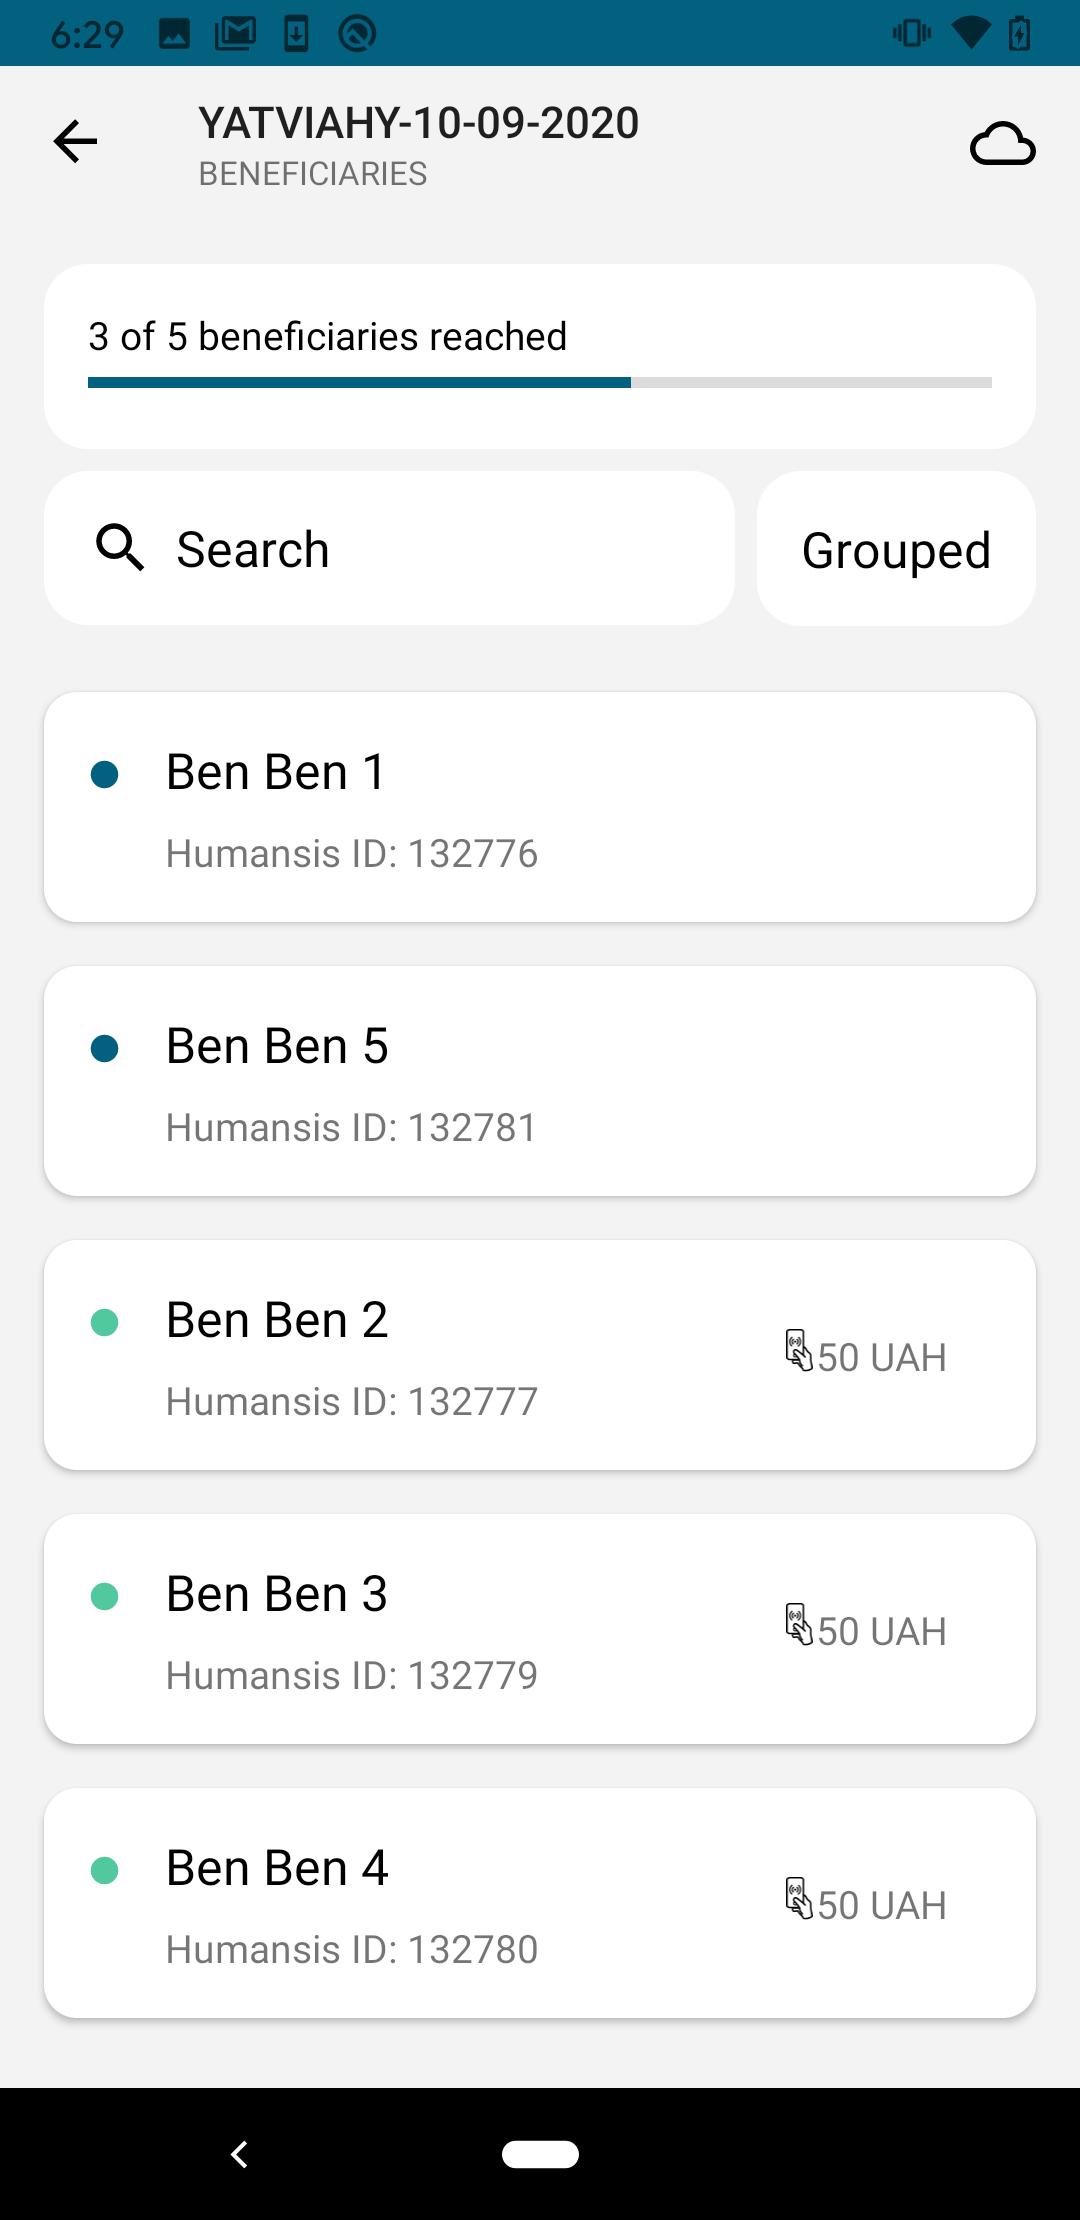The image size is (1080, 2220).
Task: Toggle the Grouped sorting button
Action: (x=896, y=549)
